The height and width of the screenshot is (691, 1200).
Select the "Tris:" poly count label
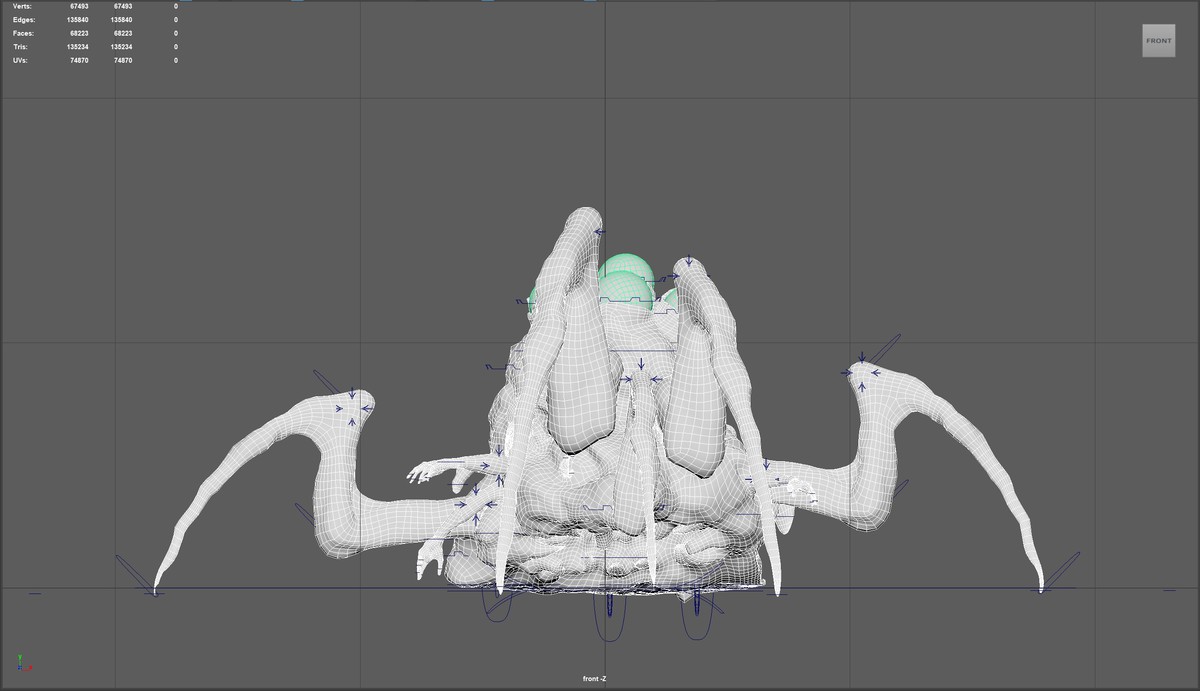[x=21, y=47]
